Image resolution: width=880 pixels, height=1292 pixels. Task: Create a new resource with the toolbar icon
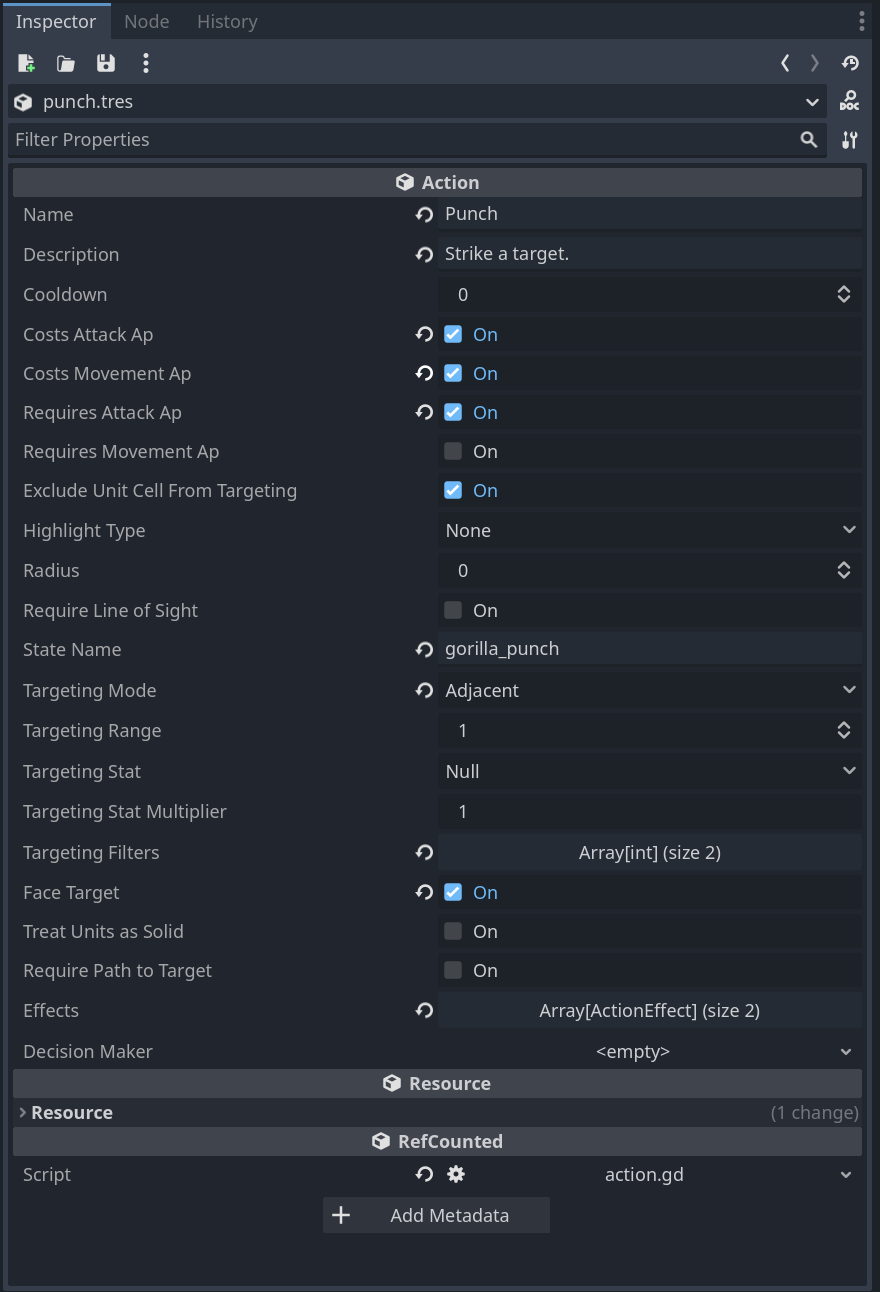(27, 64)
